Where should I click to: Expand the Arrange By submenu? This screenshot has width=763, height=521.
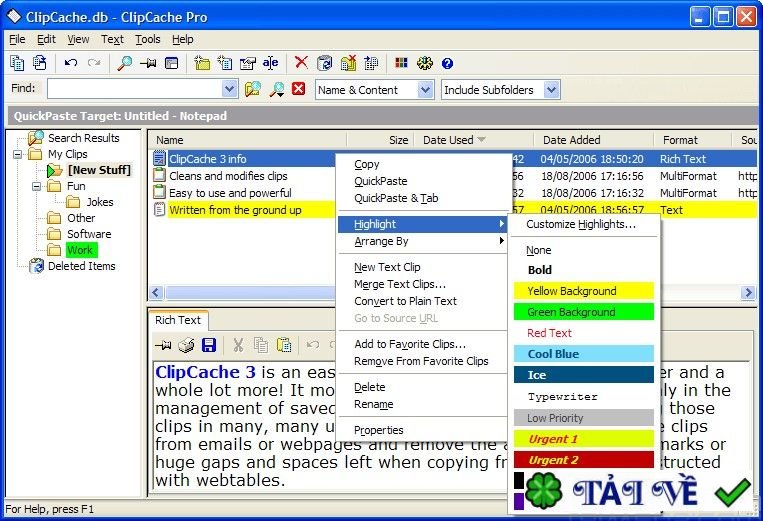click(x=422, y=241)
